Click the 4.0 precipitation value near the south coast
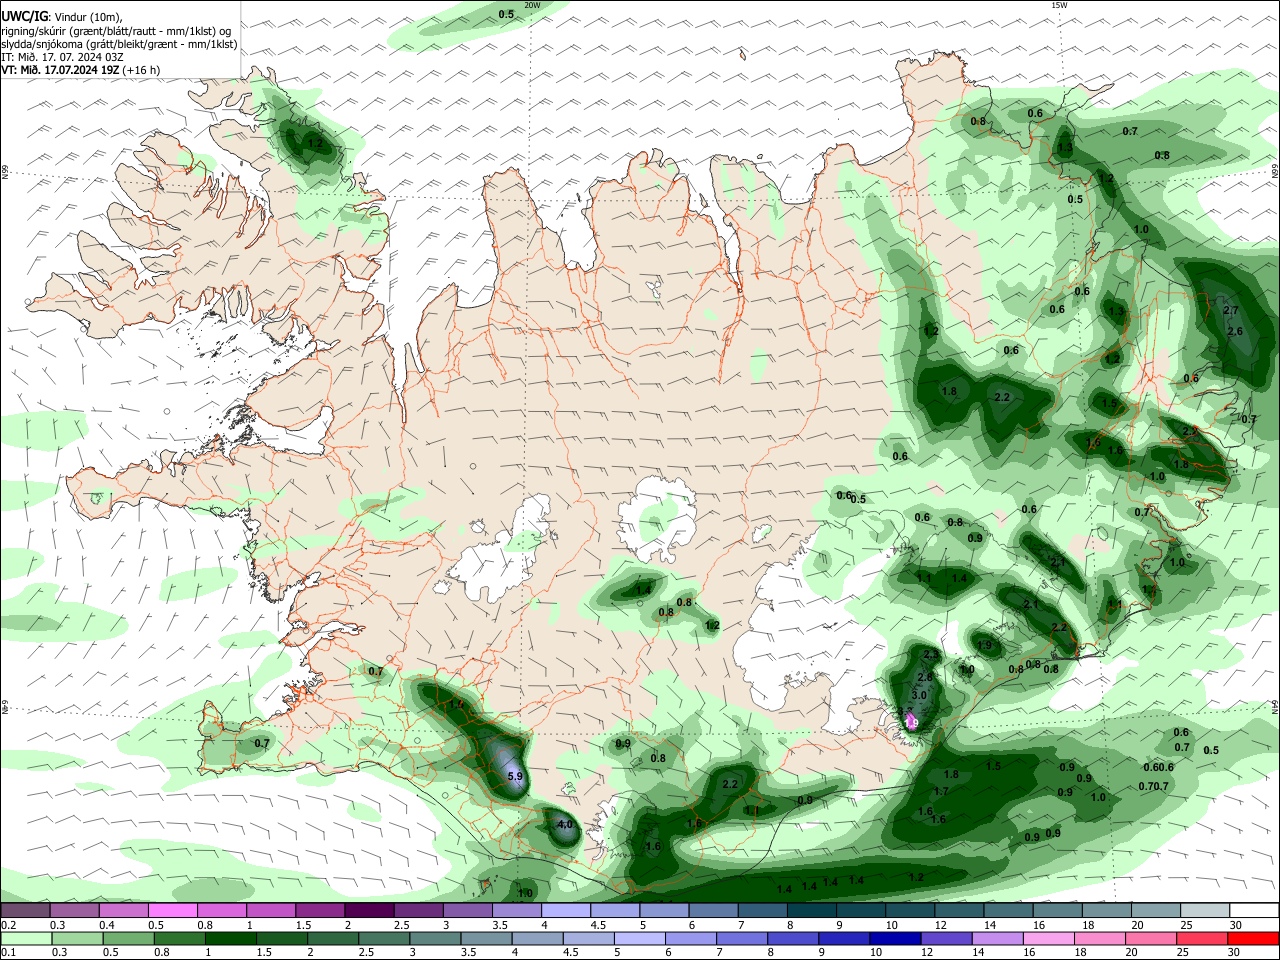 point(564,825)
